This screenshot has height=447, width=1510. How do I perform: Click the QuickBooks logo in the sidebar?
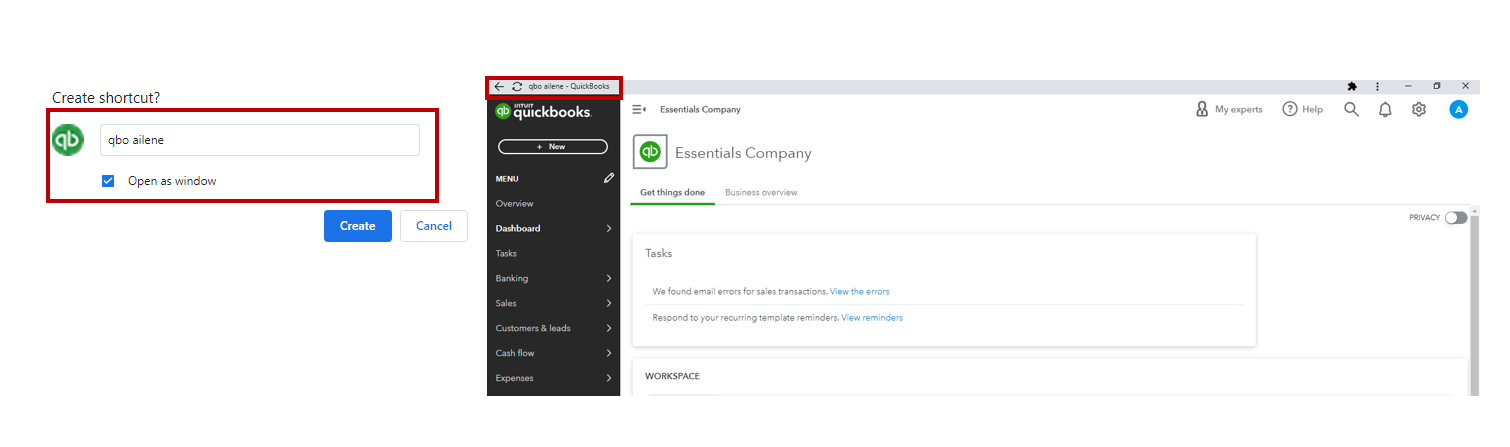[544, 112]
